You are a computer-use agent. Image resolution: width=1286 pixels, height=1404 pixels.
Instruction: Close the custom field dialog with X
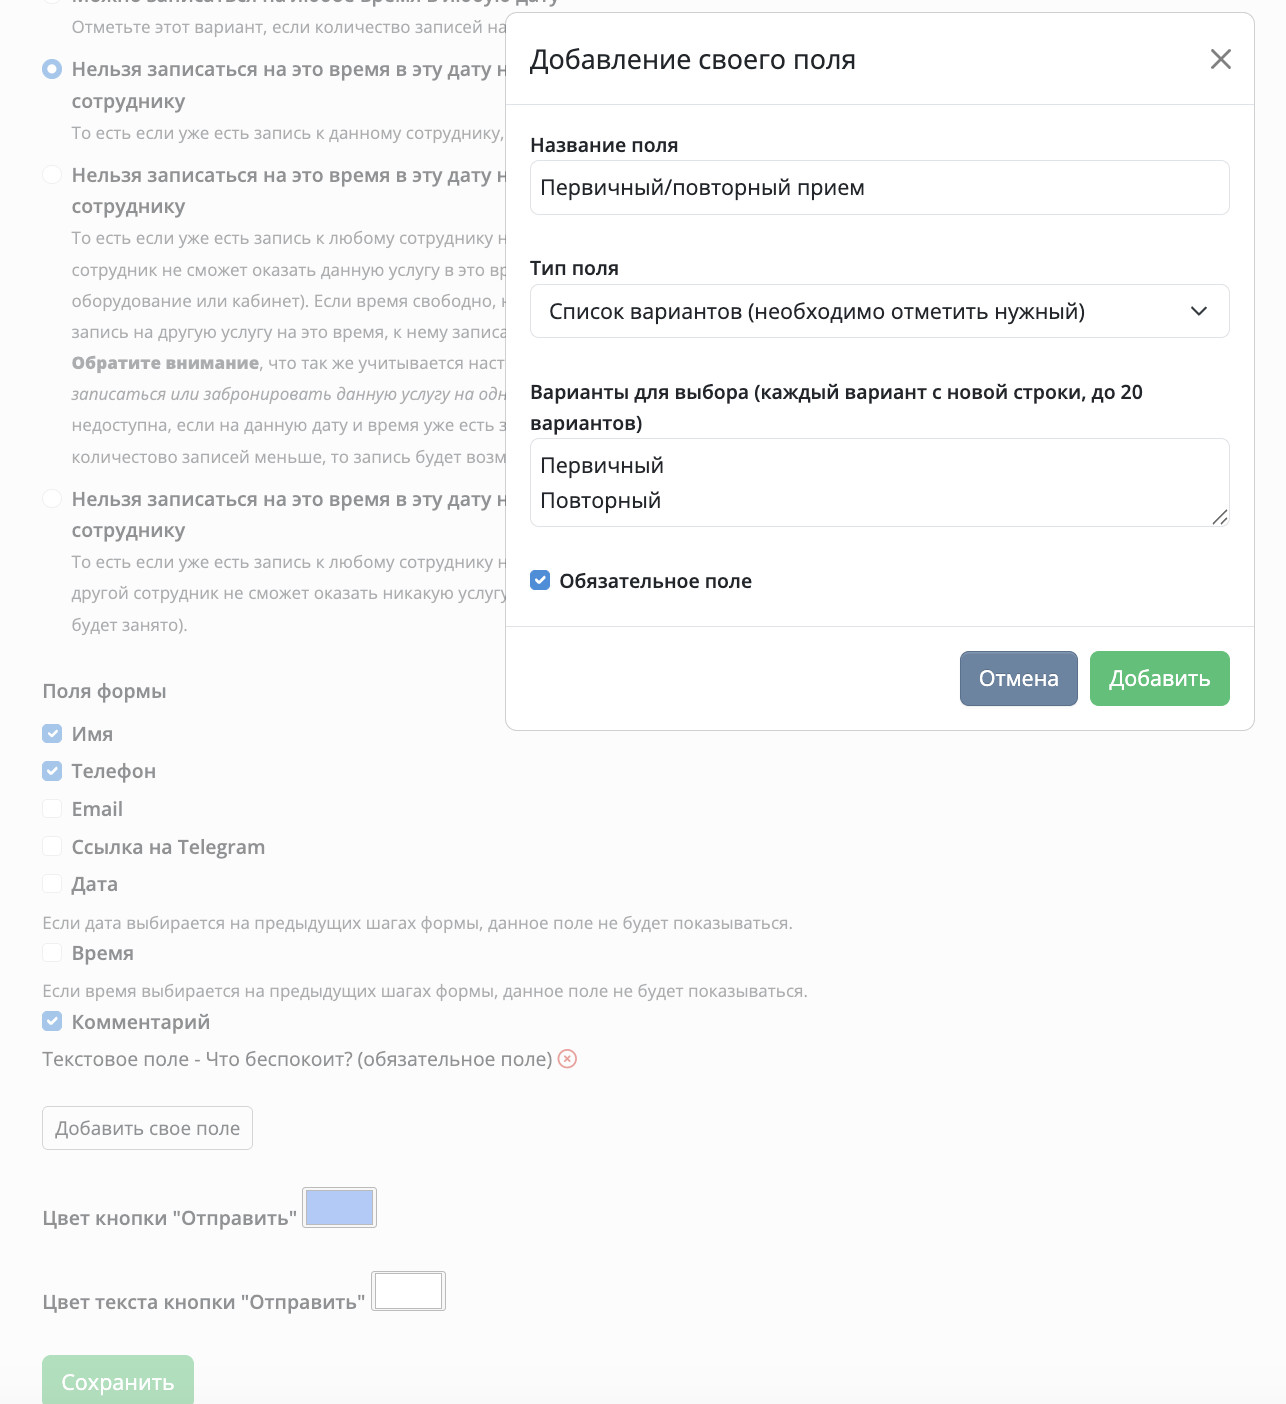pyautogui.click(x=1220, y=59)
